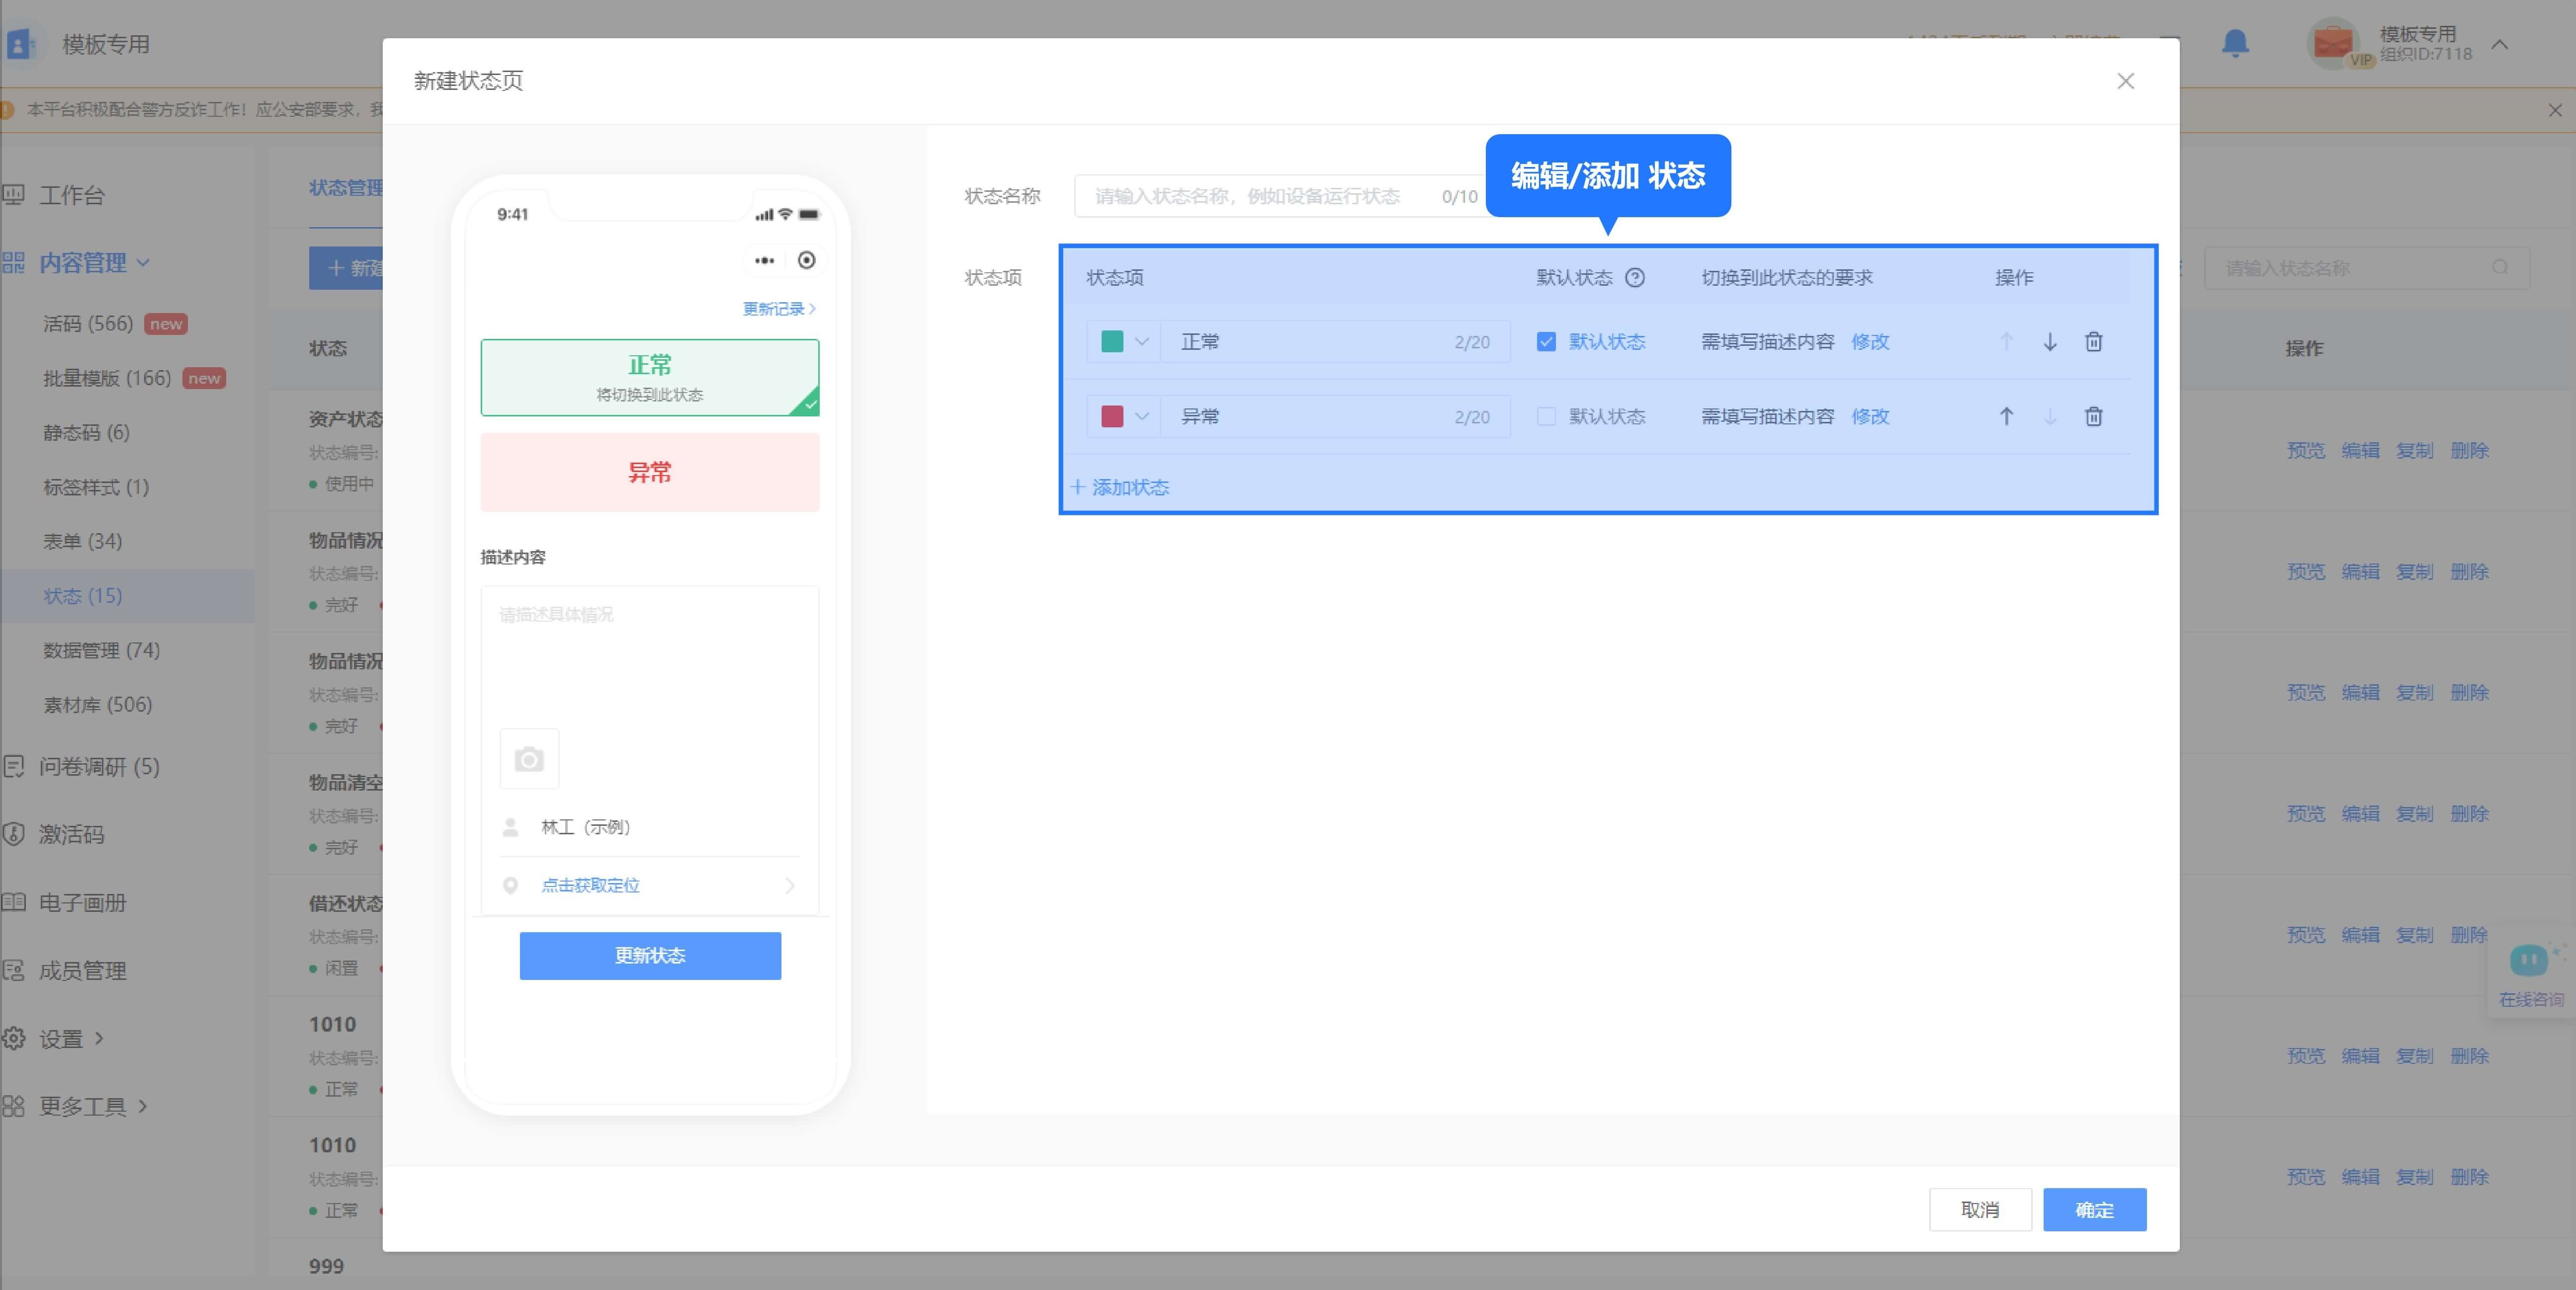The image size is (2576, 1290).
Task: Delete the 正常 status row
Action: [x=2093, y=342]
